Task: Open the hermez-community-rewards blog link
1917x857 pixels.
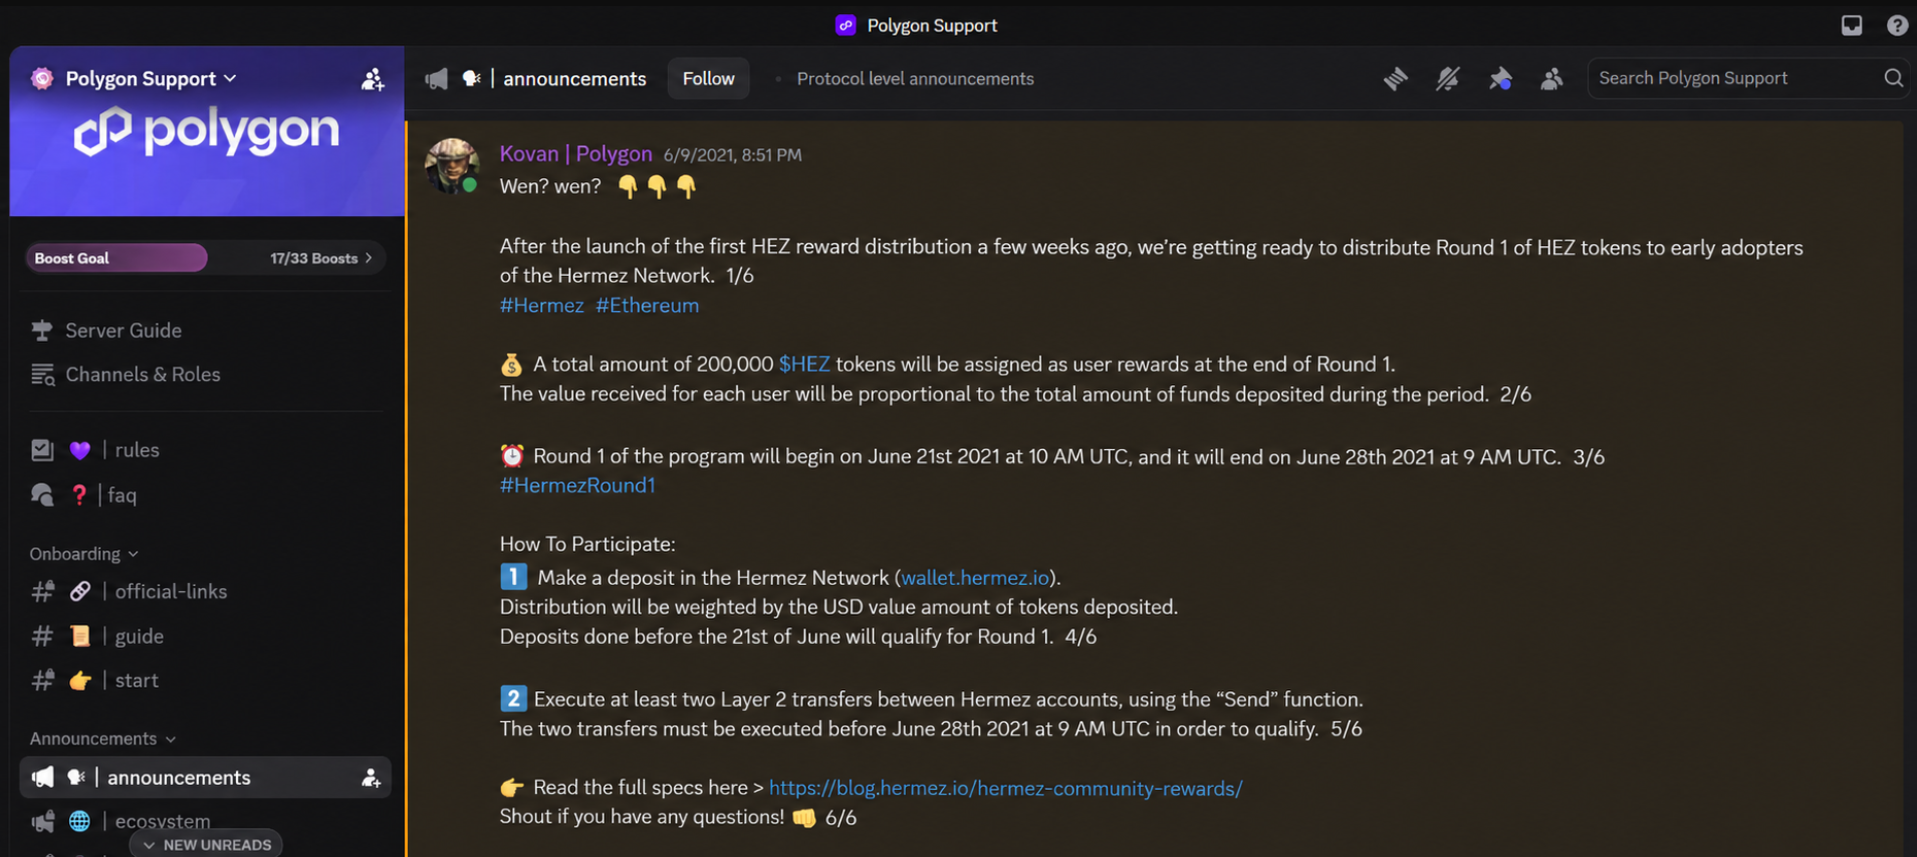Action: pyautogui.click(x=1005, y=788)
